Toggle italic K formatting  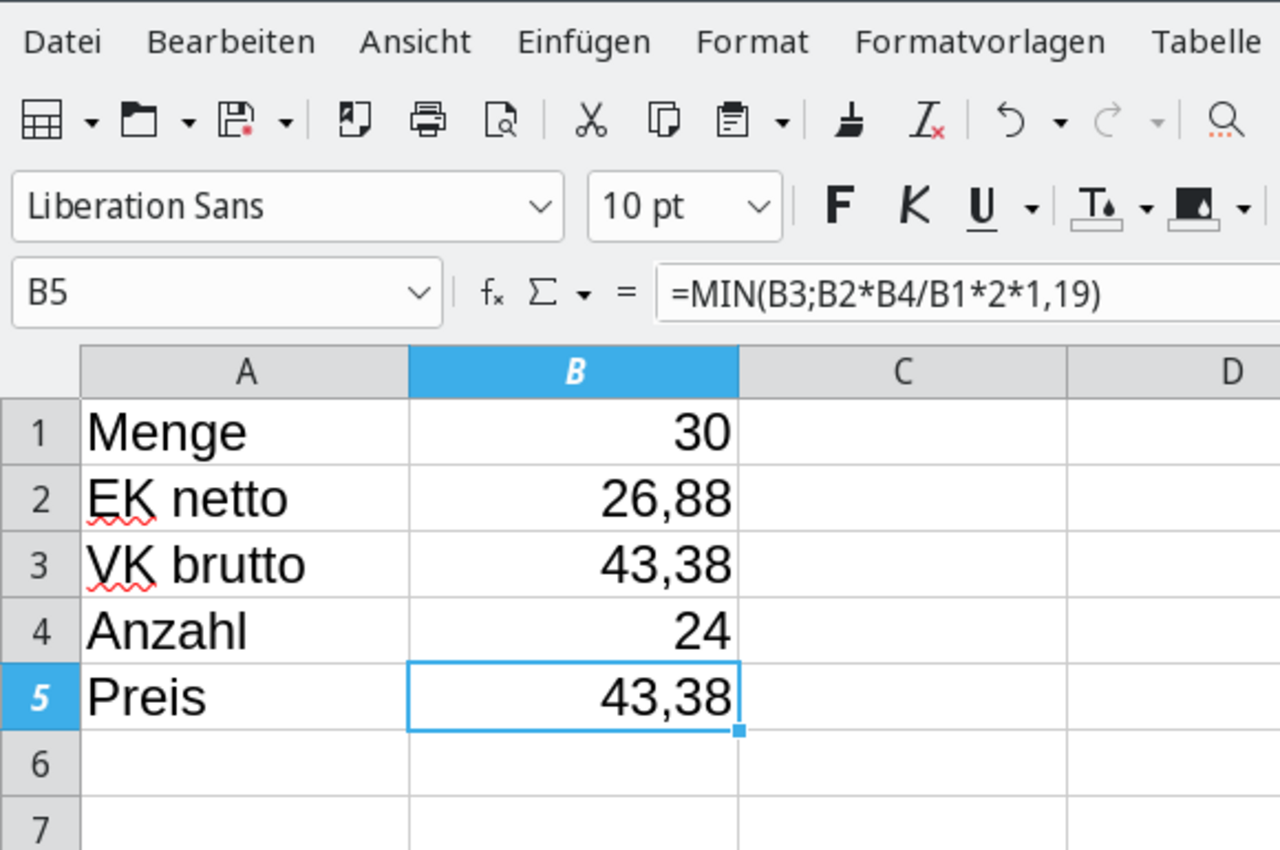pos(913,206)
